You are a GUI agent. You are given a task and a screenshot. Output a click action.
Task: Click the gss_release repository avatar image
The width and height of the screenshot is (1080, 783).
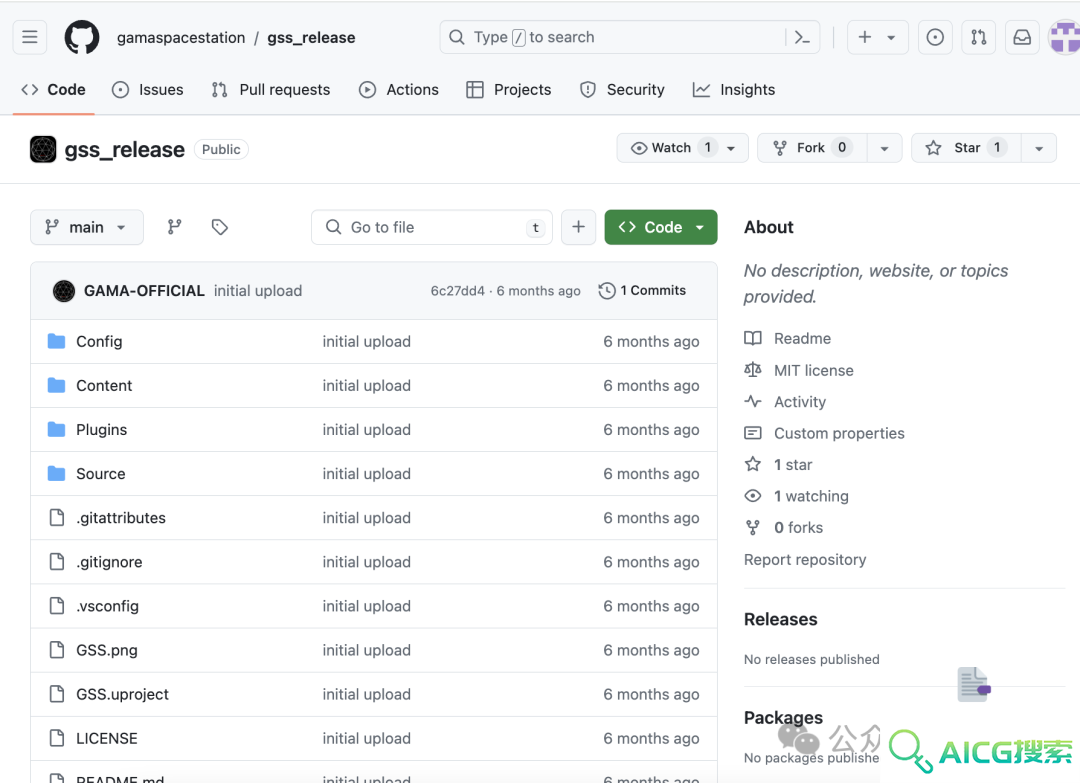43,149
